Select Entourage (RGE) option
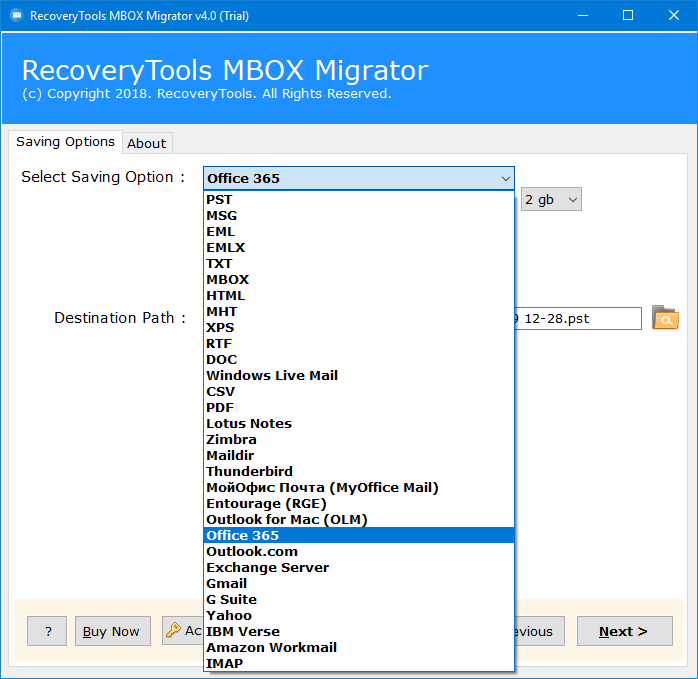 (359, 504)
